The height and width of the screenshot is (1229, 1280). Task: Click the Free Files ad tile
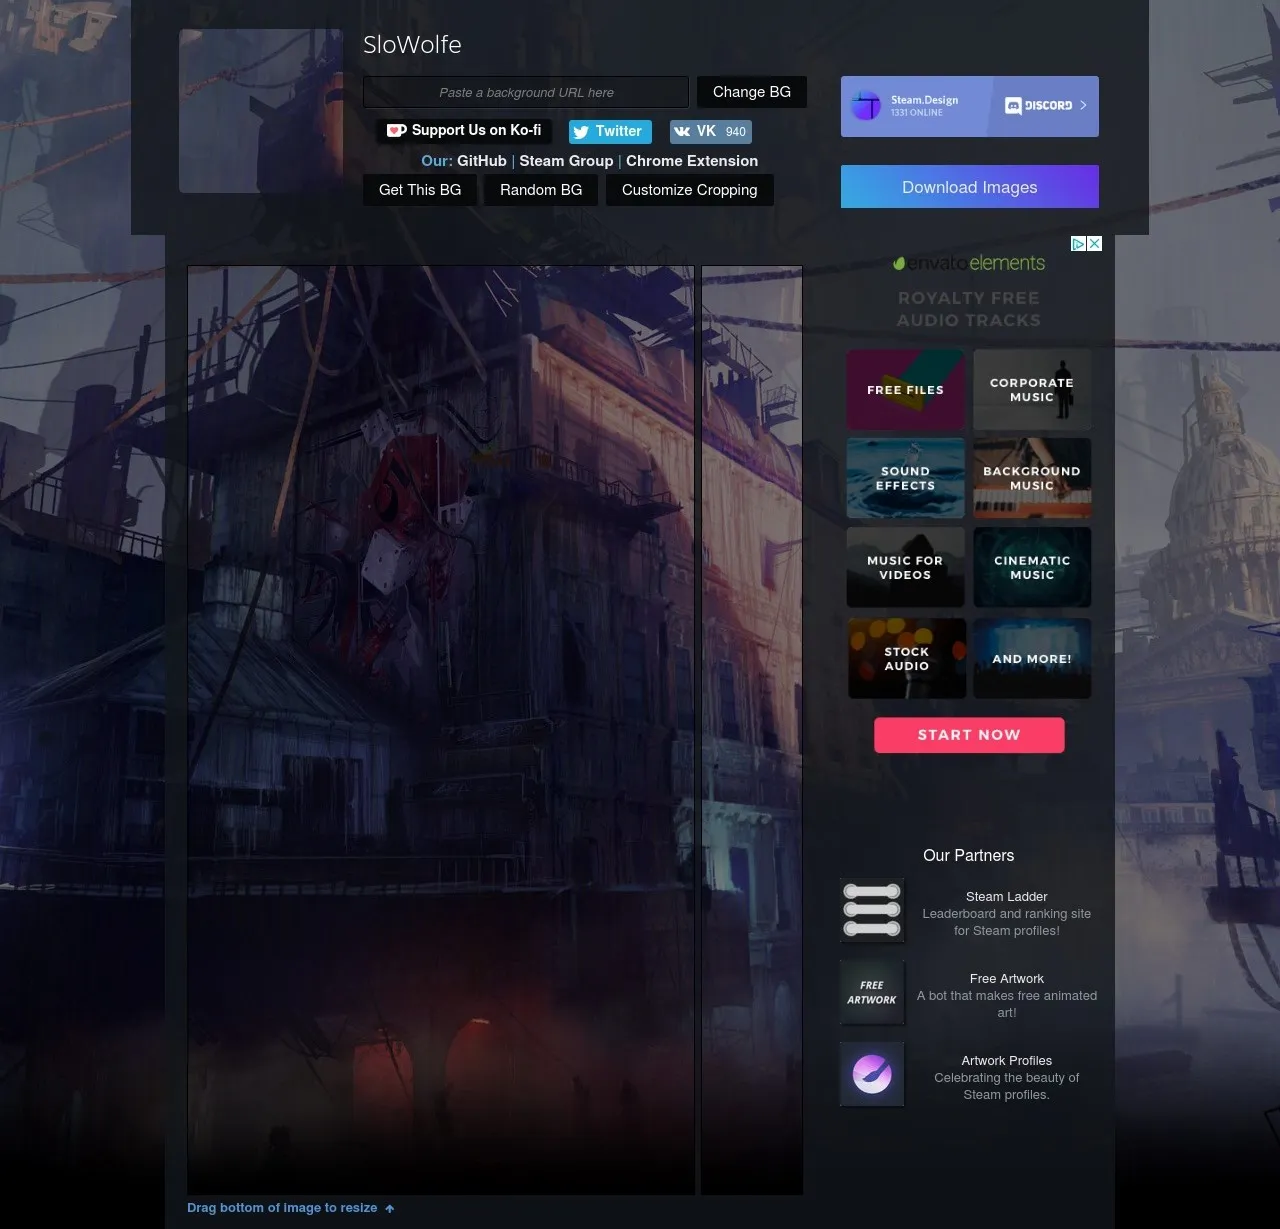pyautogui.click(x=905, y=390)
